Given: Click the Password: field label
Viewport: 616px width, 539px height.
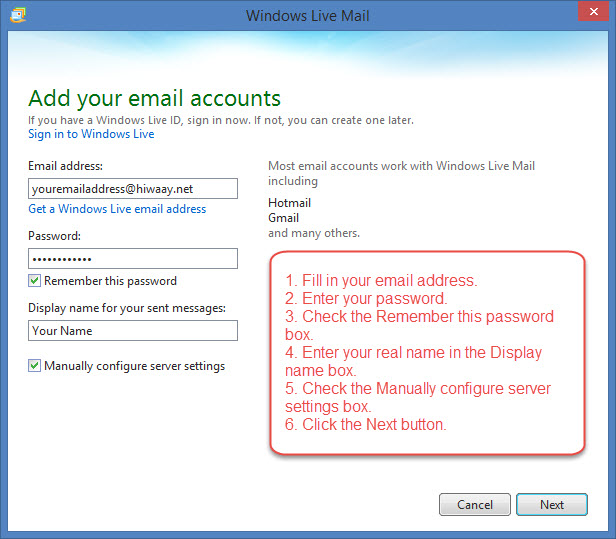Looking at the screenshot, I should point(55,236).
